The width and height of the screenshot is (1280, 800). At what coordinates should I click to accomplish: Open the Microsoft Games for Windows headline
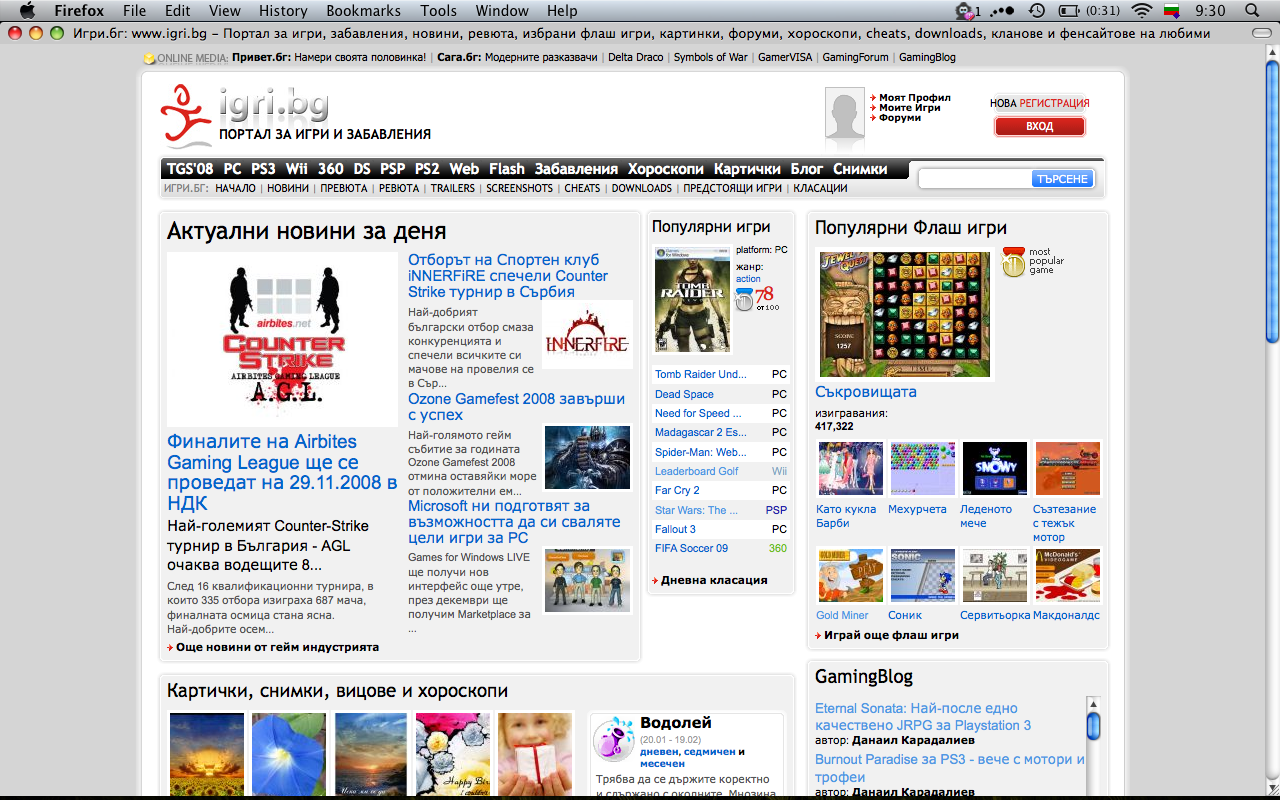(514, 522)
